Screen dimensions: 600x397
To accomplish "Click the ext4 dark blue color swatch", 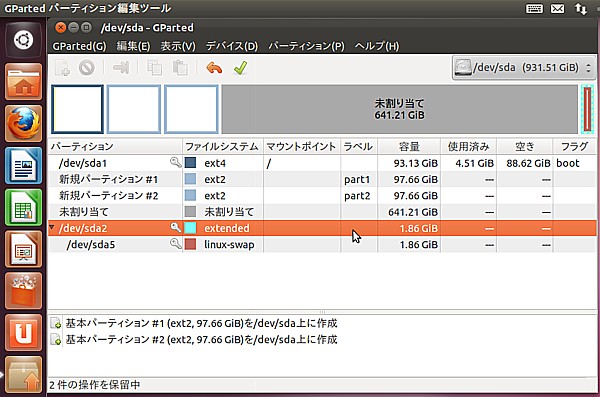I will click(x=190, y=163).
